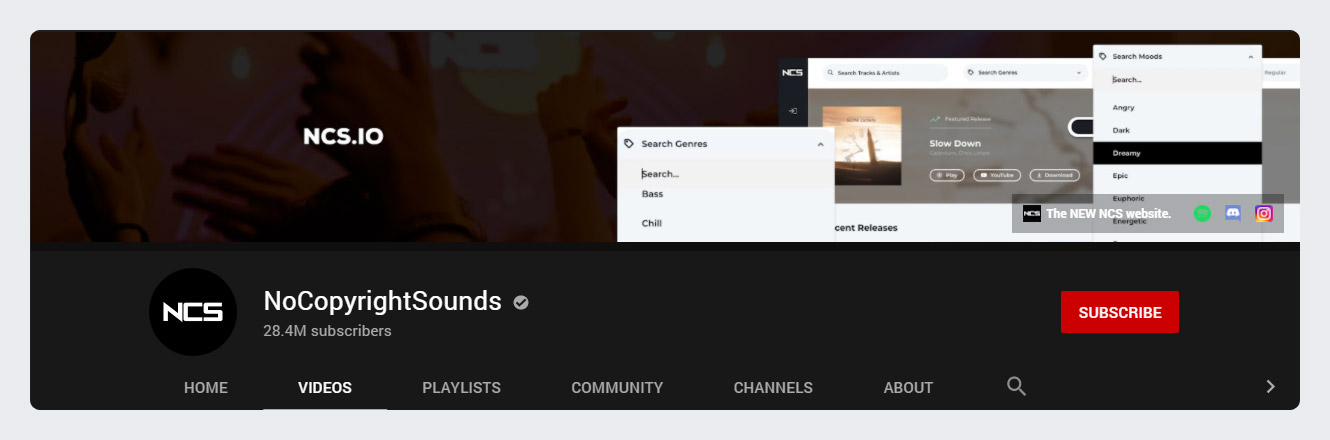Viewport: 1330px width, 440px height.
Task: Click the NCS channel avatar
Action: (x=193, y=312)
